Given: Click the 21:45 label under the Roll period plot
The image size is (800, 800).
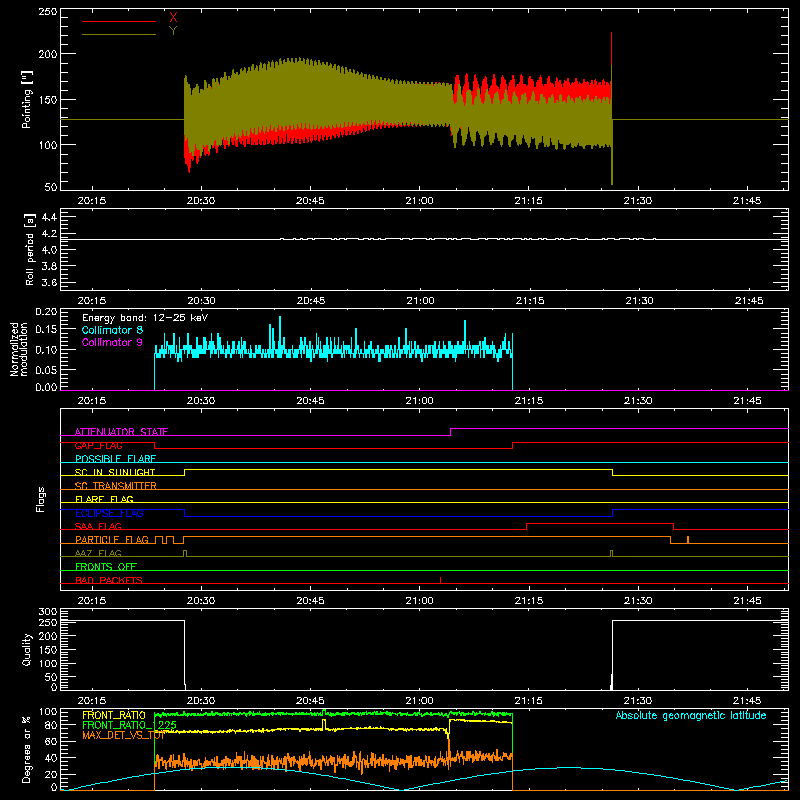Looking at the screenshot, I should point(749,301).
